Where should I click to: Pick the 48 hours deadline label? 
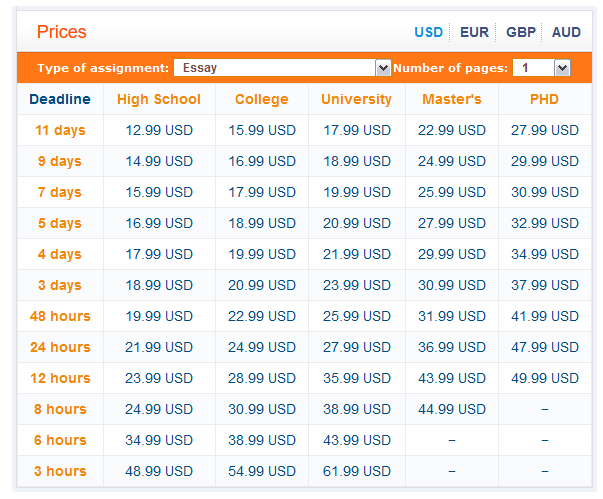(60, 316)
